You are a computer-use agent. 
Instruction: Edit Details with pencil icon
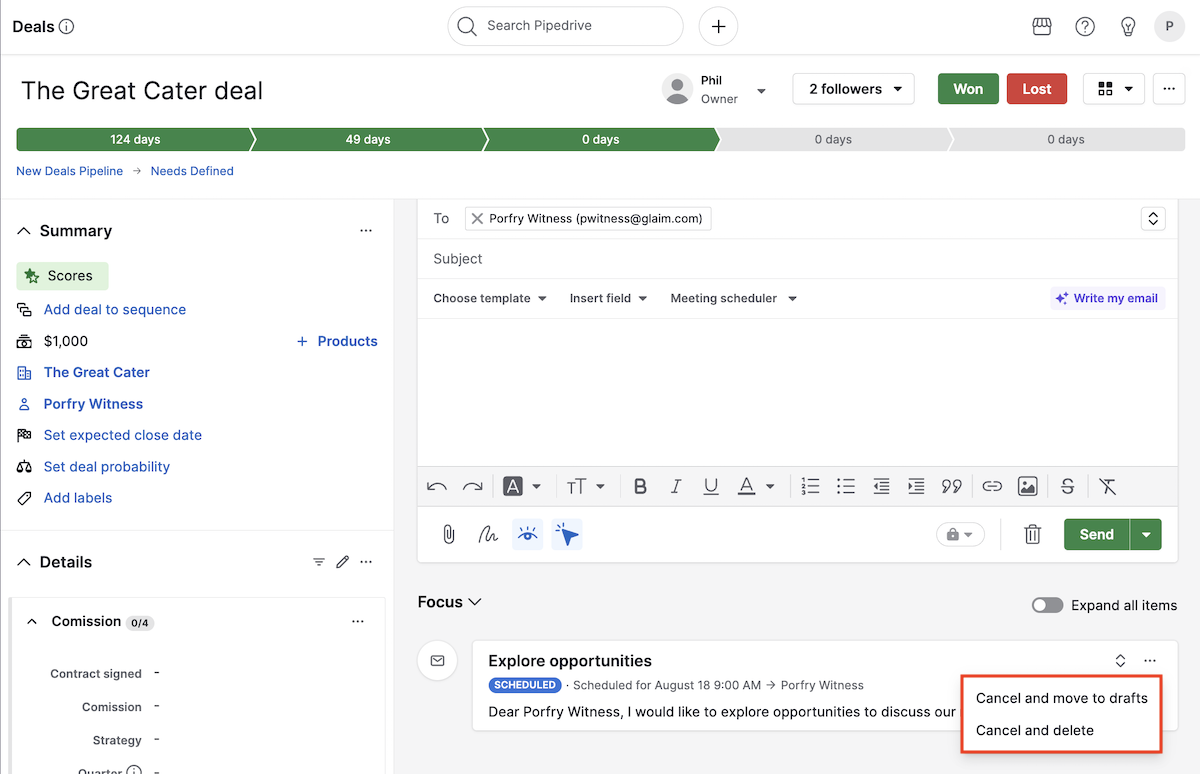(x=343, y=562)
